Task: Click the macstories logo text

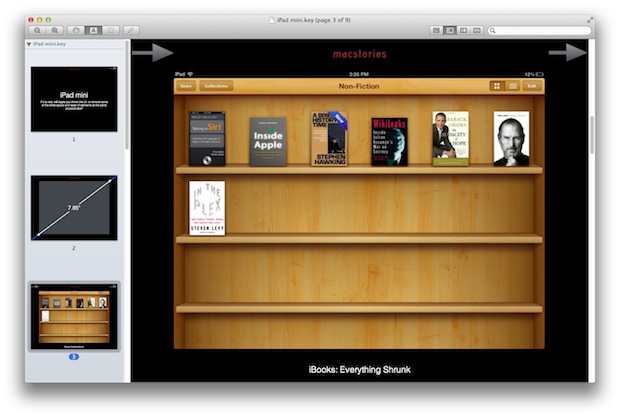Action: click(359, 54)
